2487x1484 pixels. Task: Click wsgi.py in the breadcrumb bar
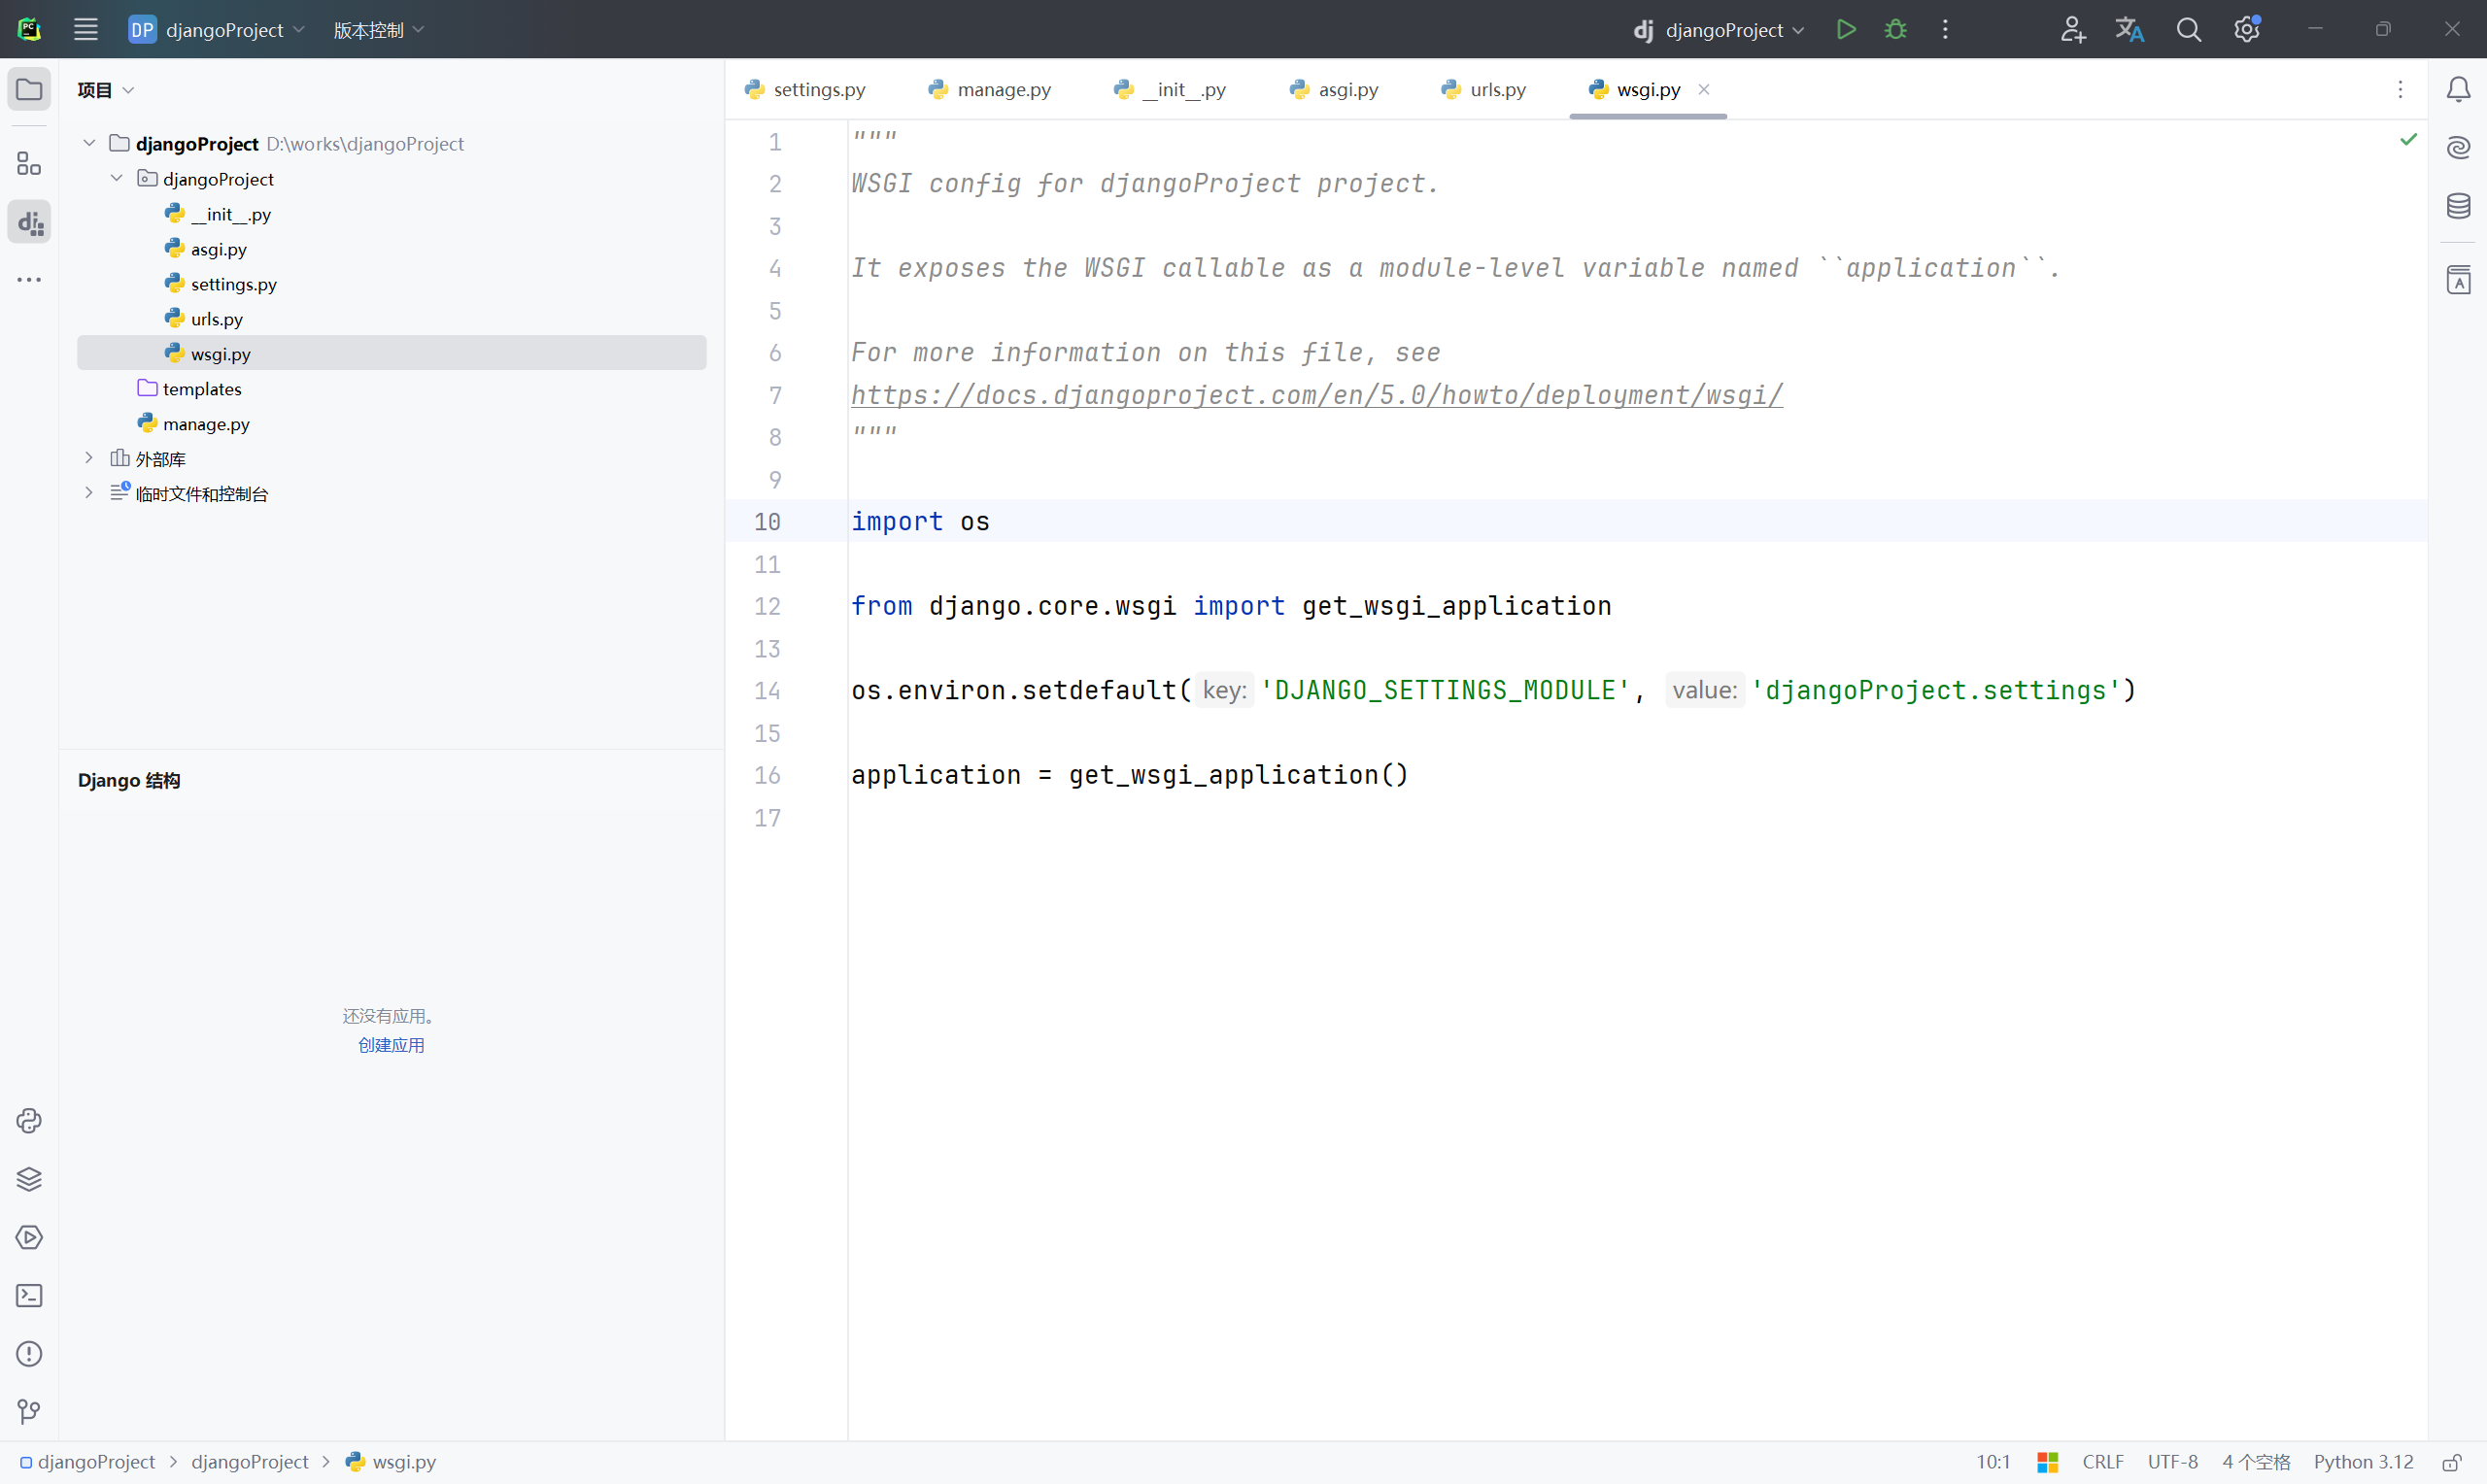click(x=391, y=1462)
